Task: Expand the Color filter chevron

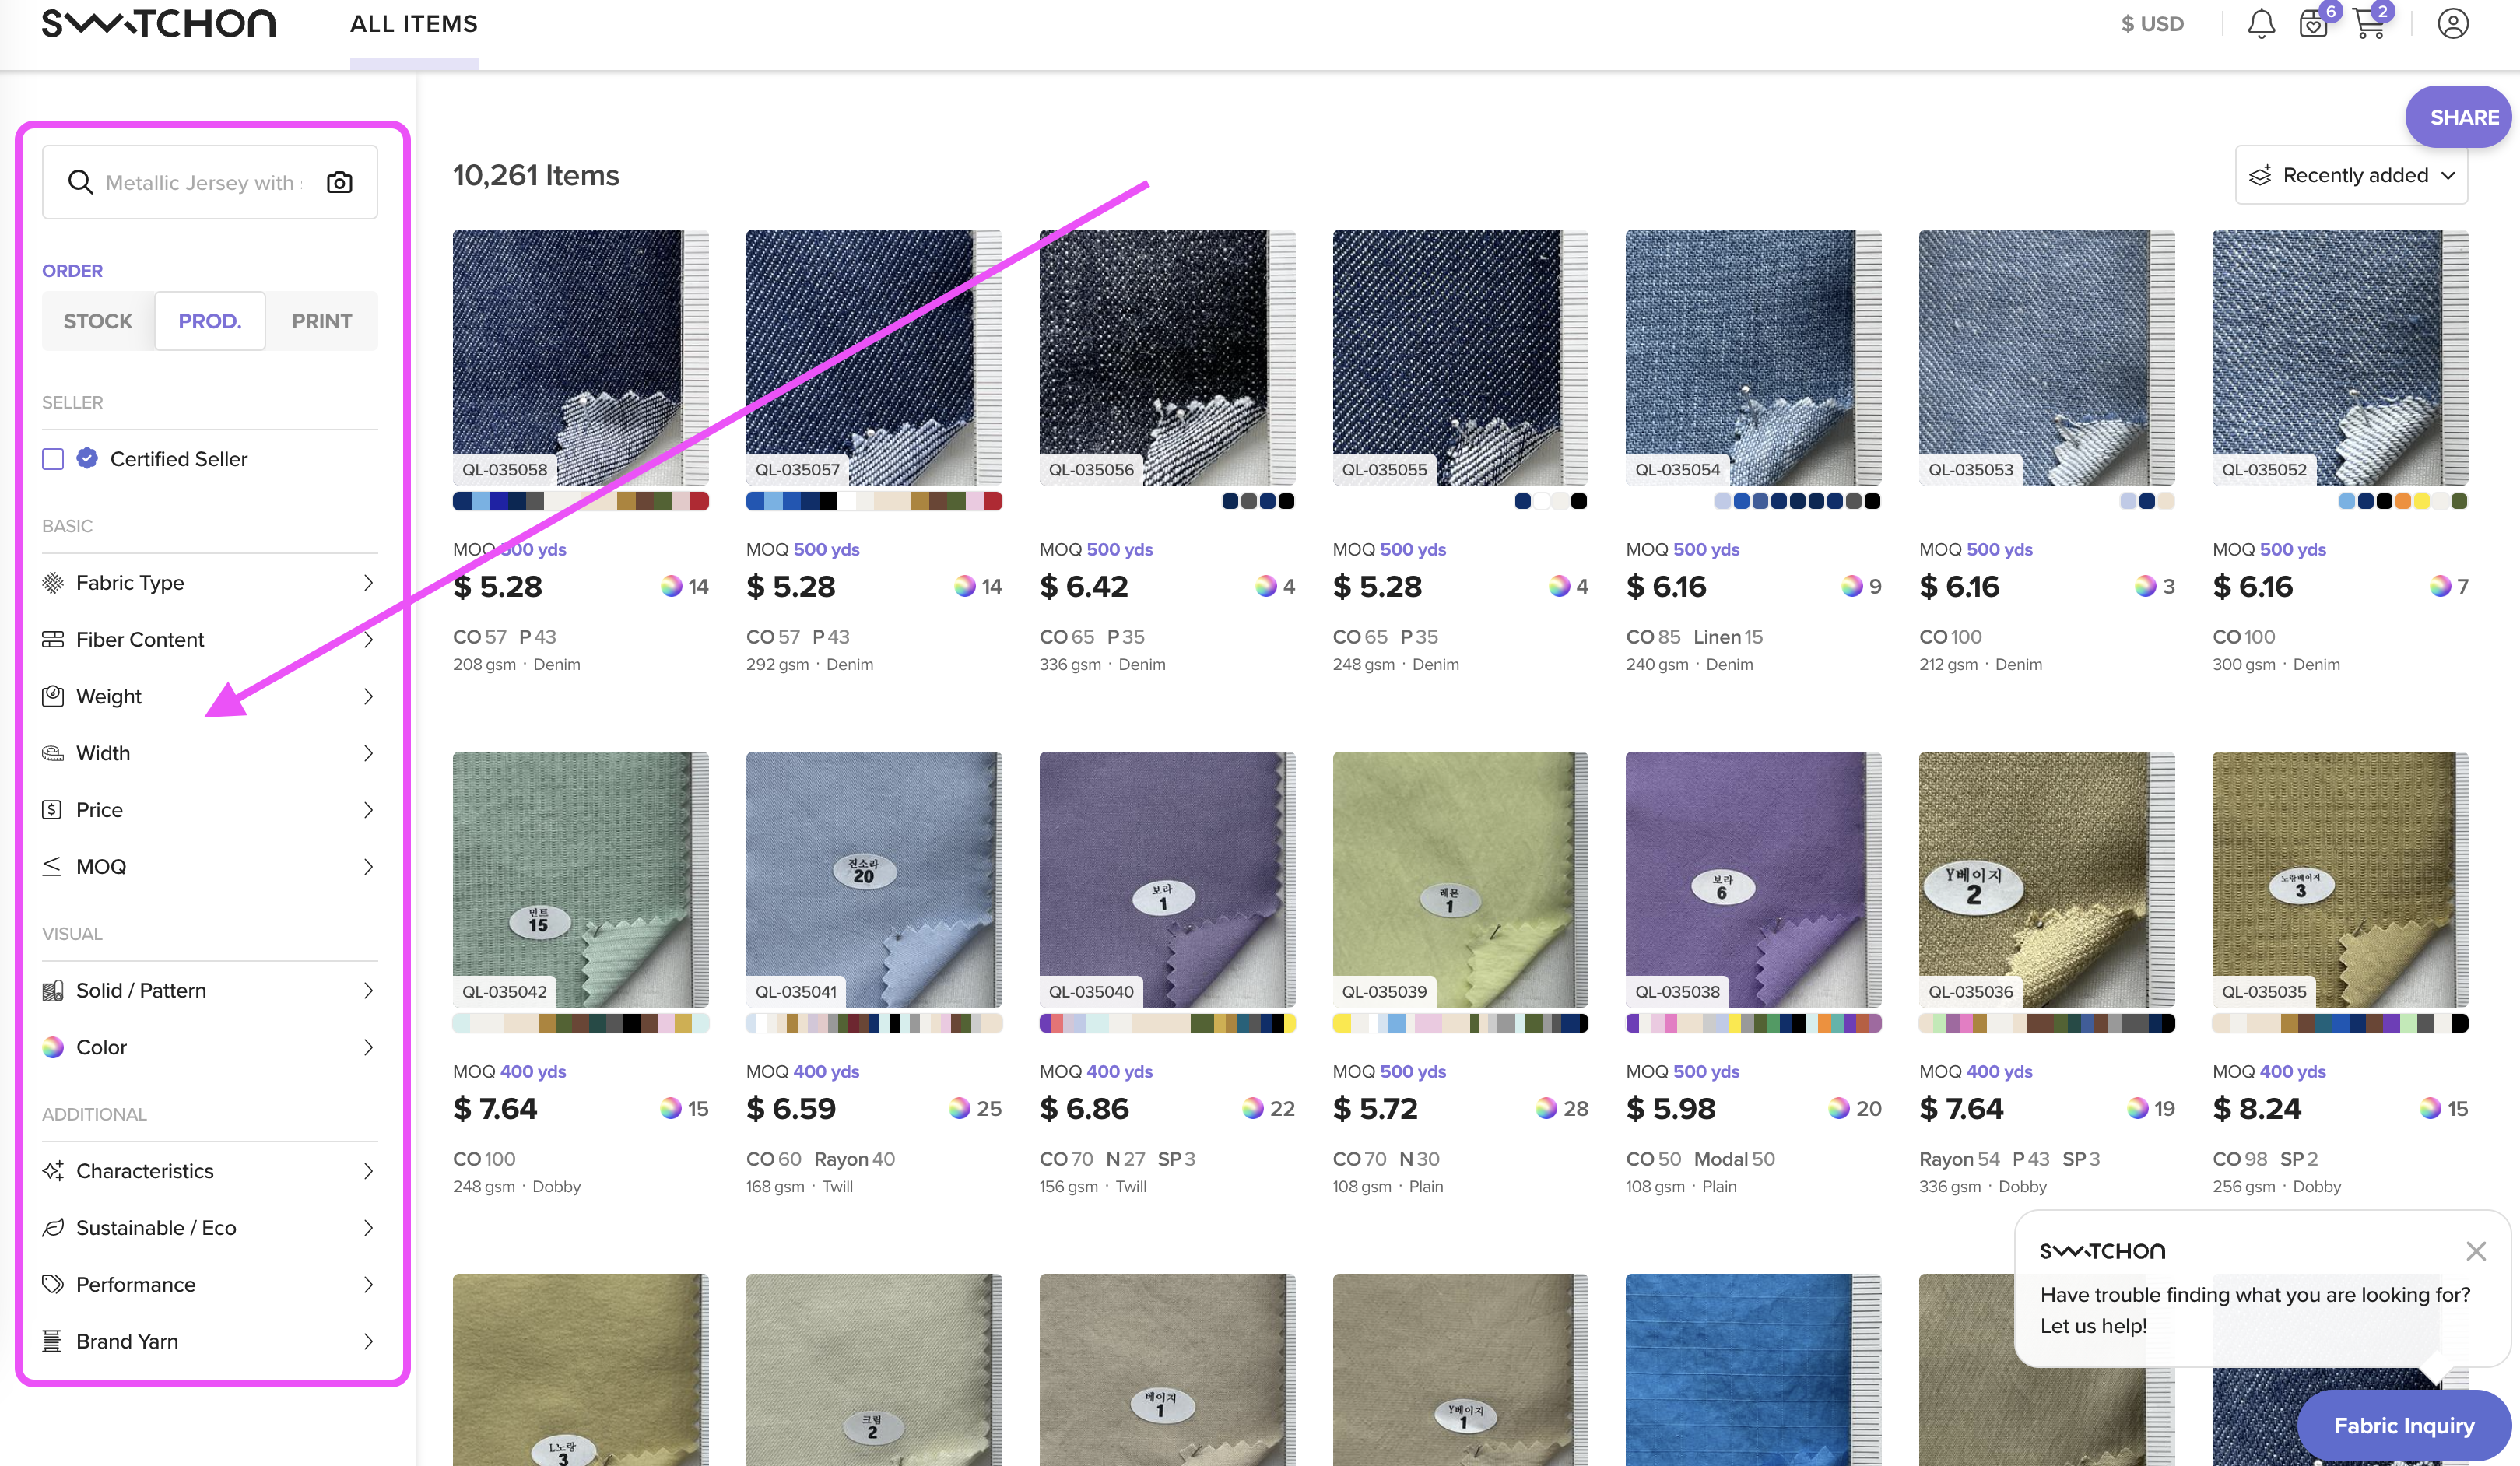Action: pyautogui.click(x=368, y=1047)
